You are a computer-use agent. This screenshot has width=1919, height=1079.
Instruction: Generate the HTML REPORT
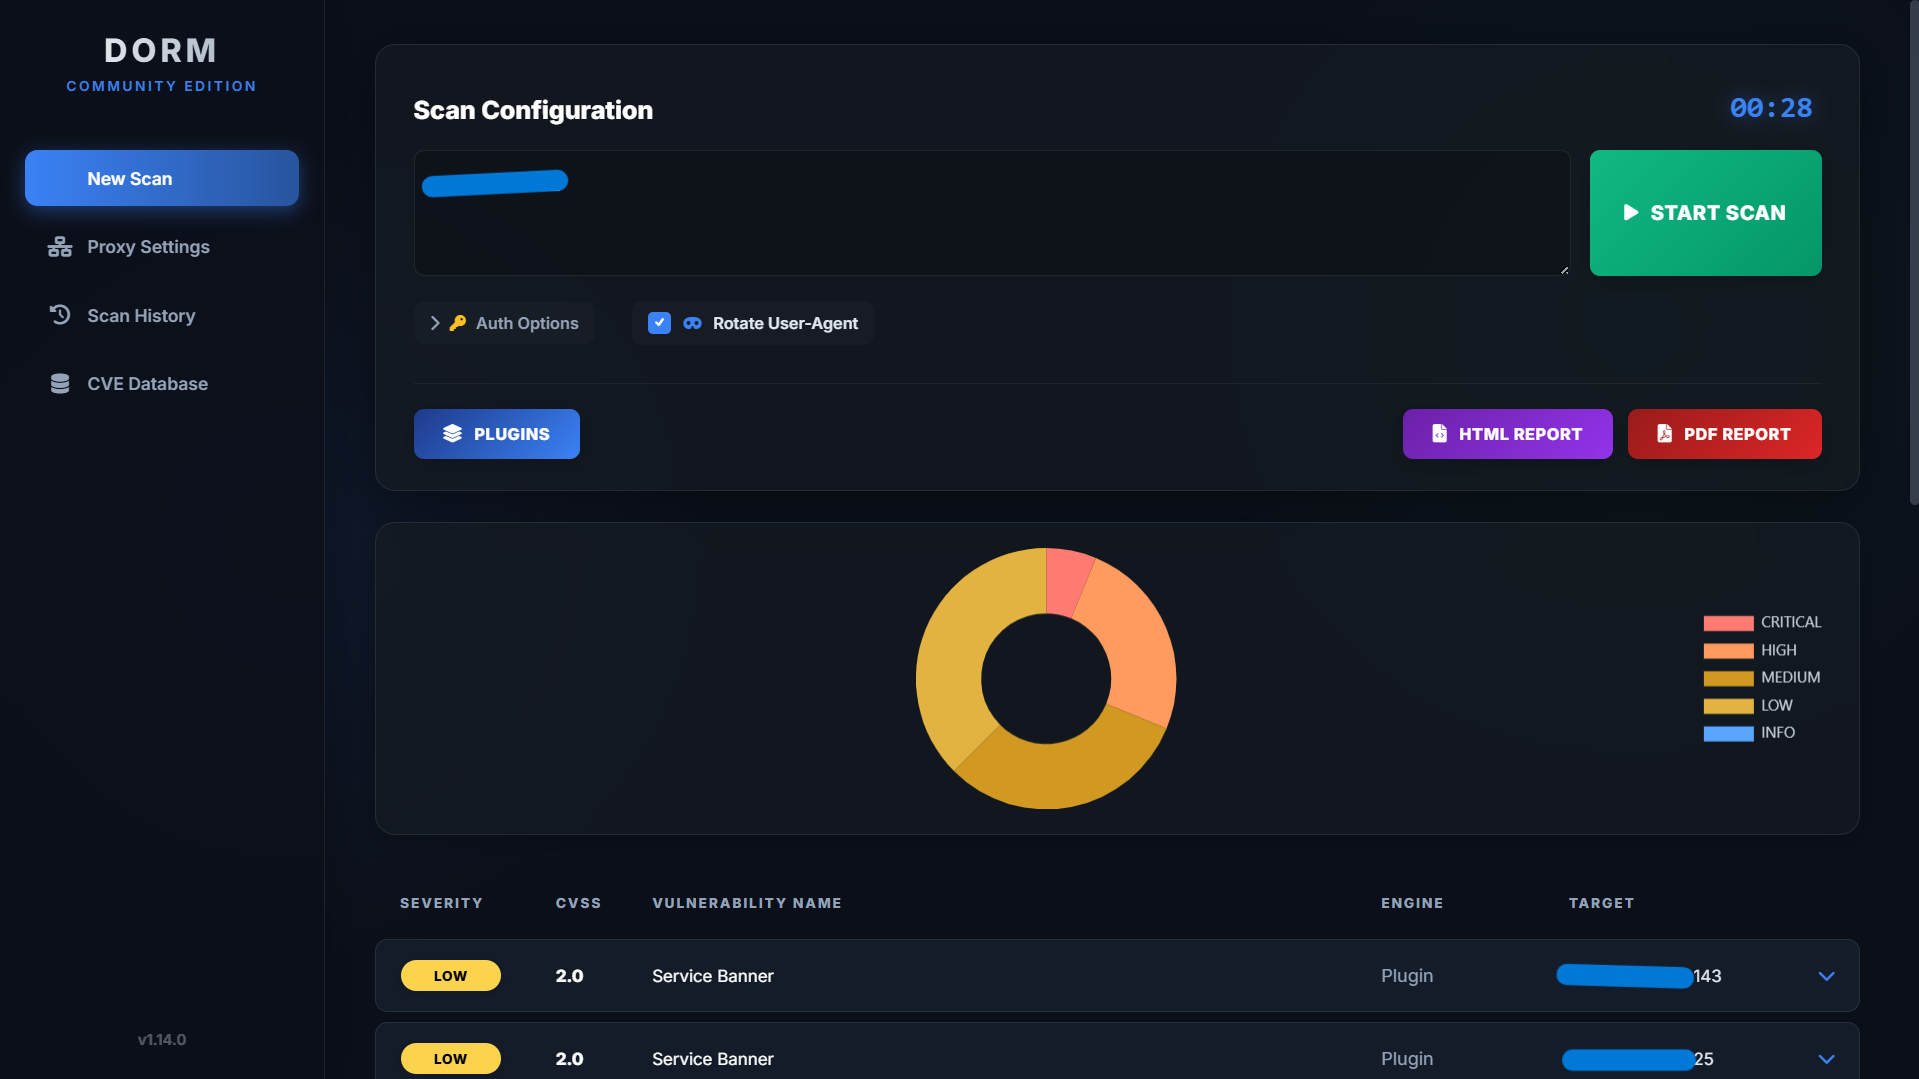[x=1507, y=434]
